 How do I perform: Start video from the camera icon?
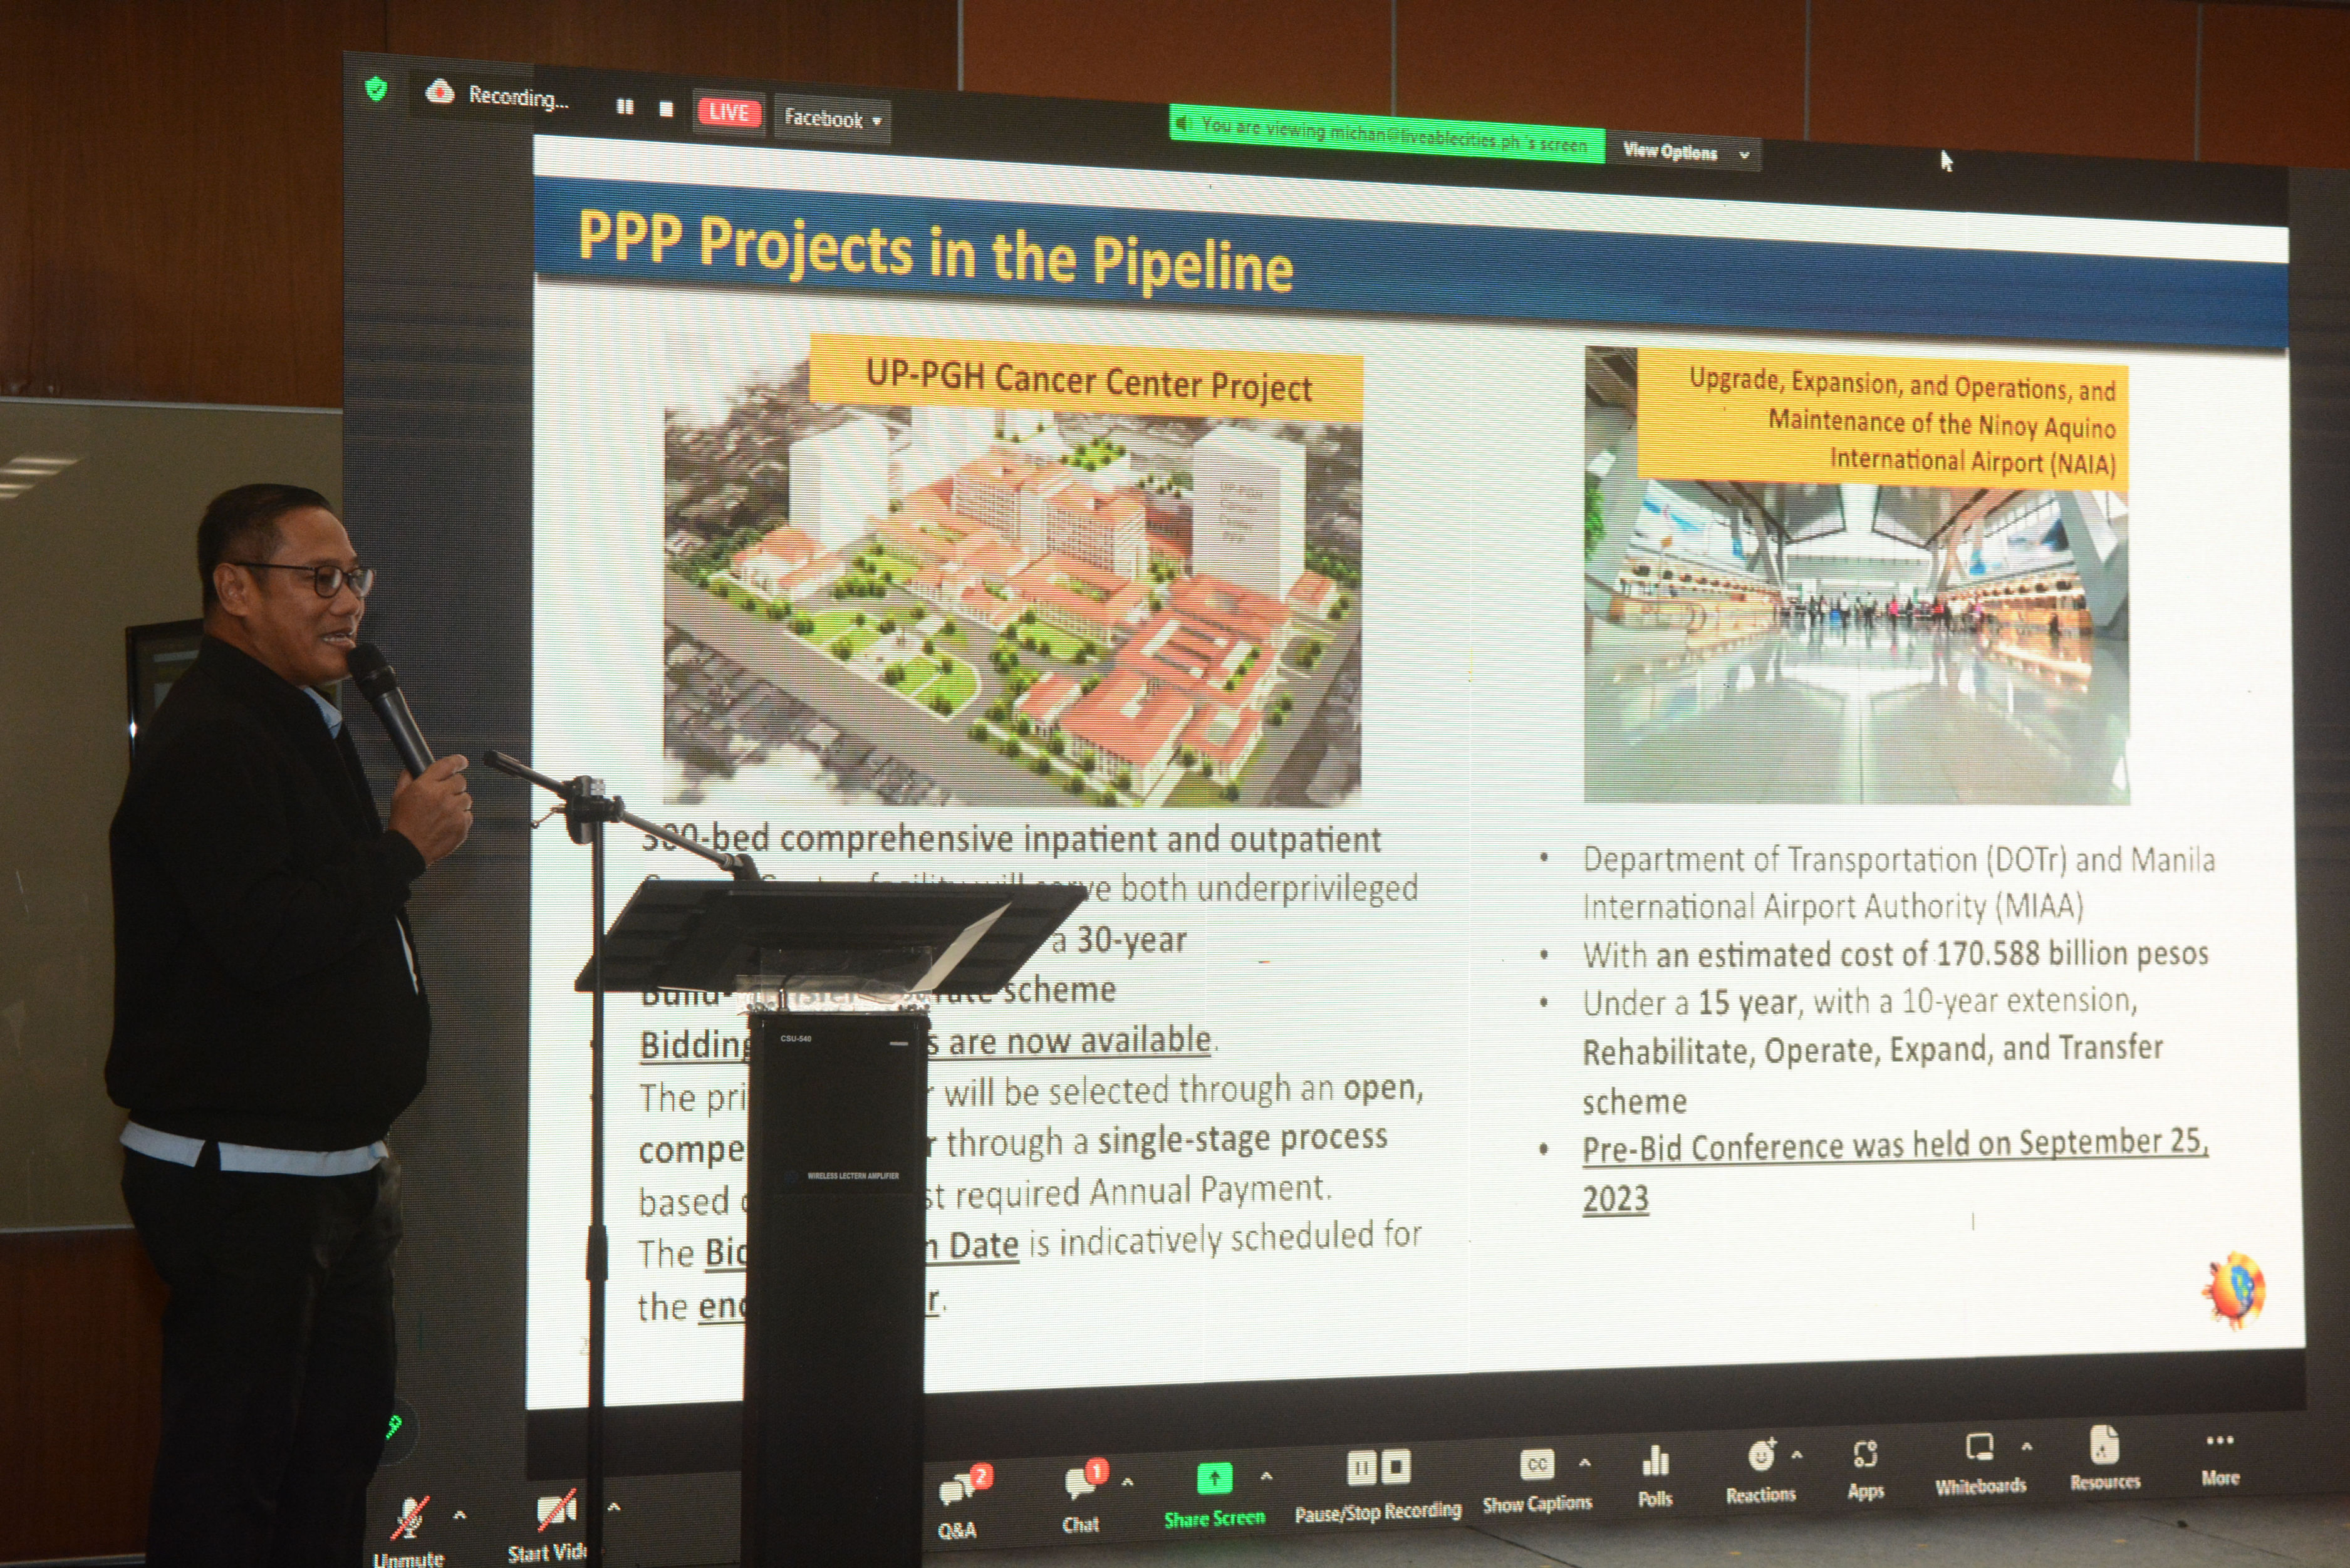pyautogui.click(x=548, y=1527)
